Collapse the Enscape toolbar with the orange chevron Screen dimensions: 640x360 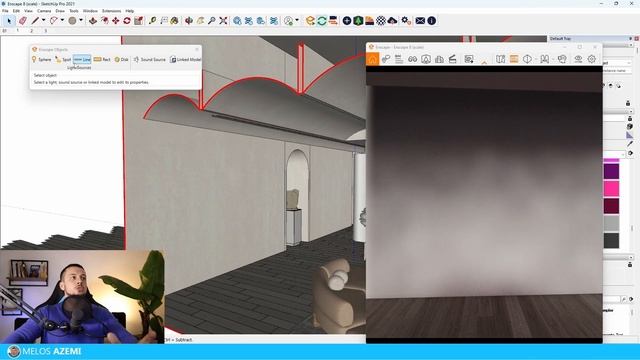click(x=484, y=62)
